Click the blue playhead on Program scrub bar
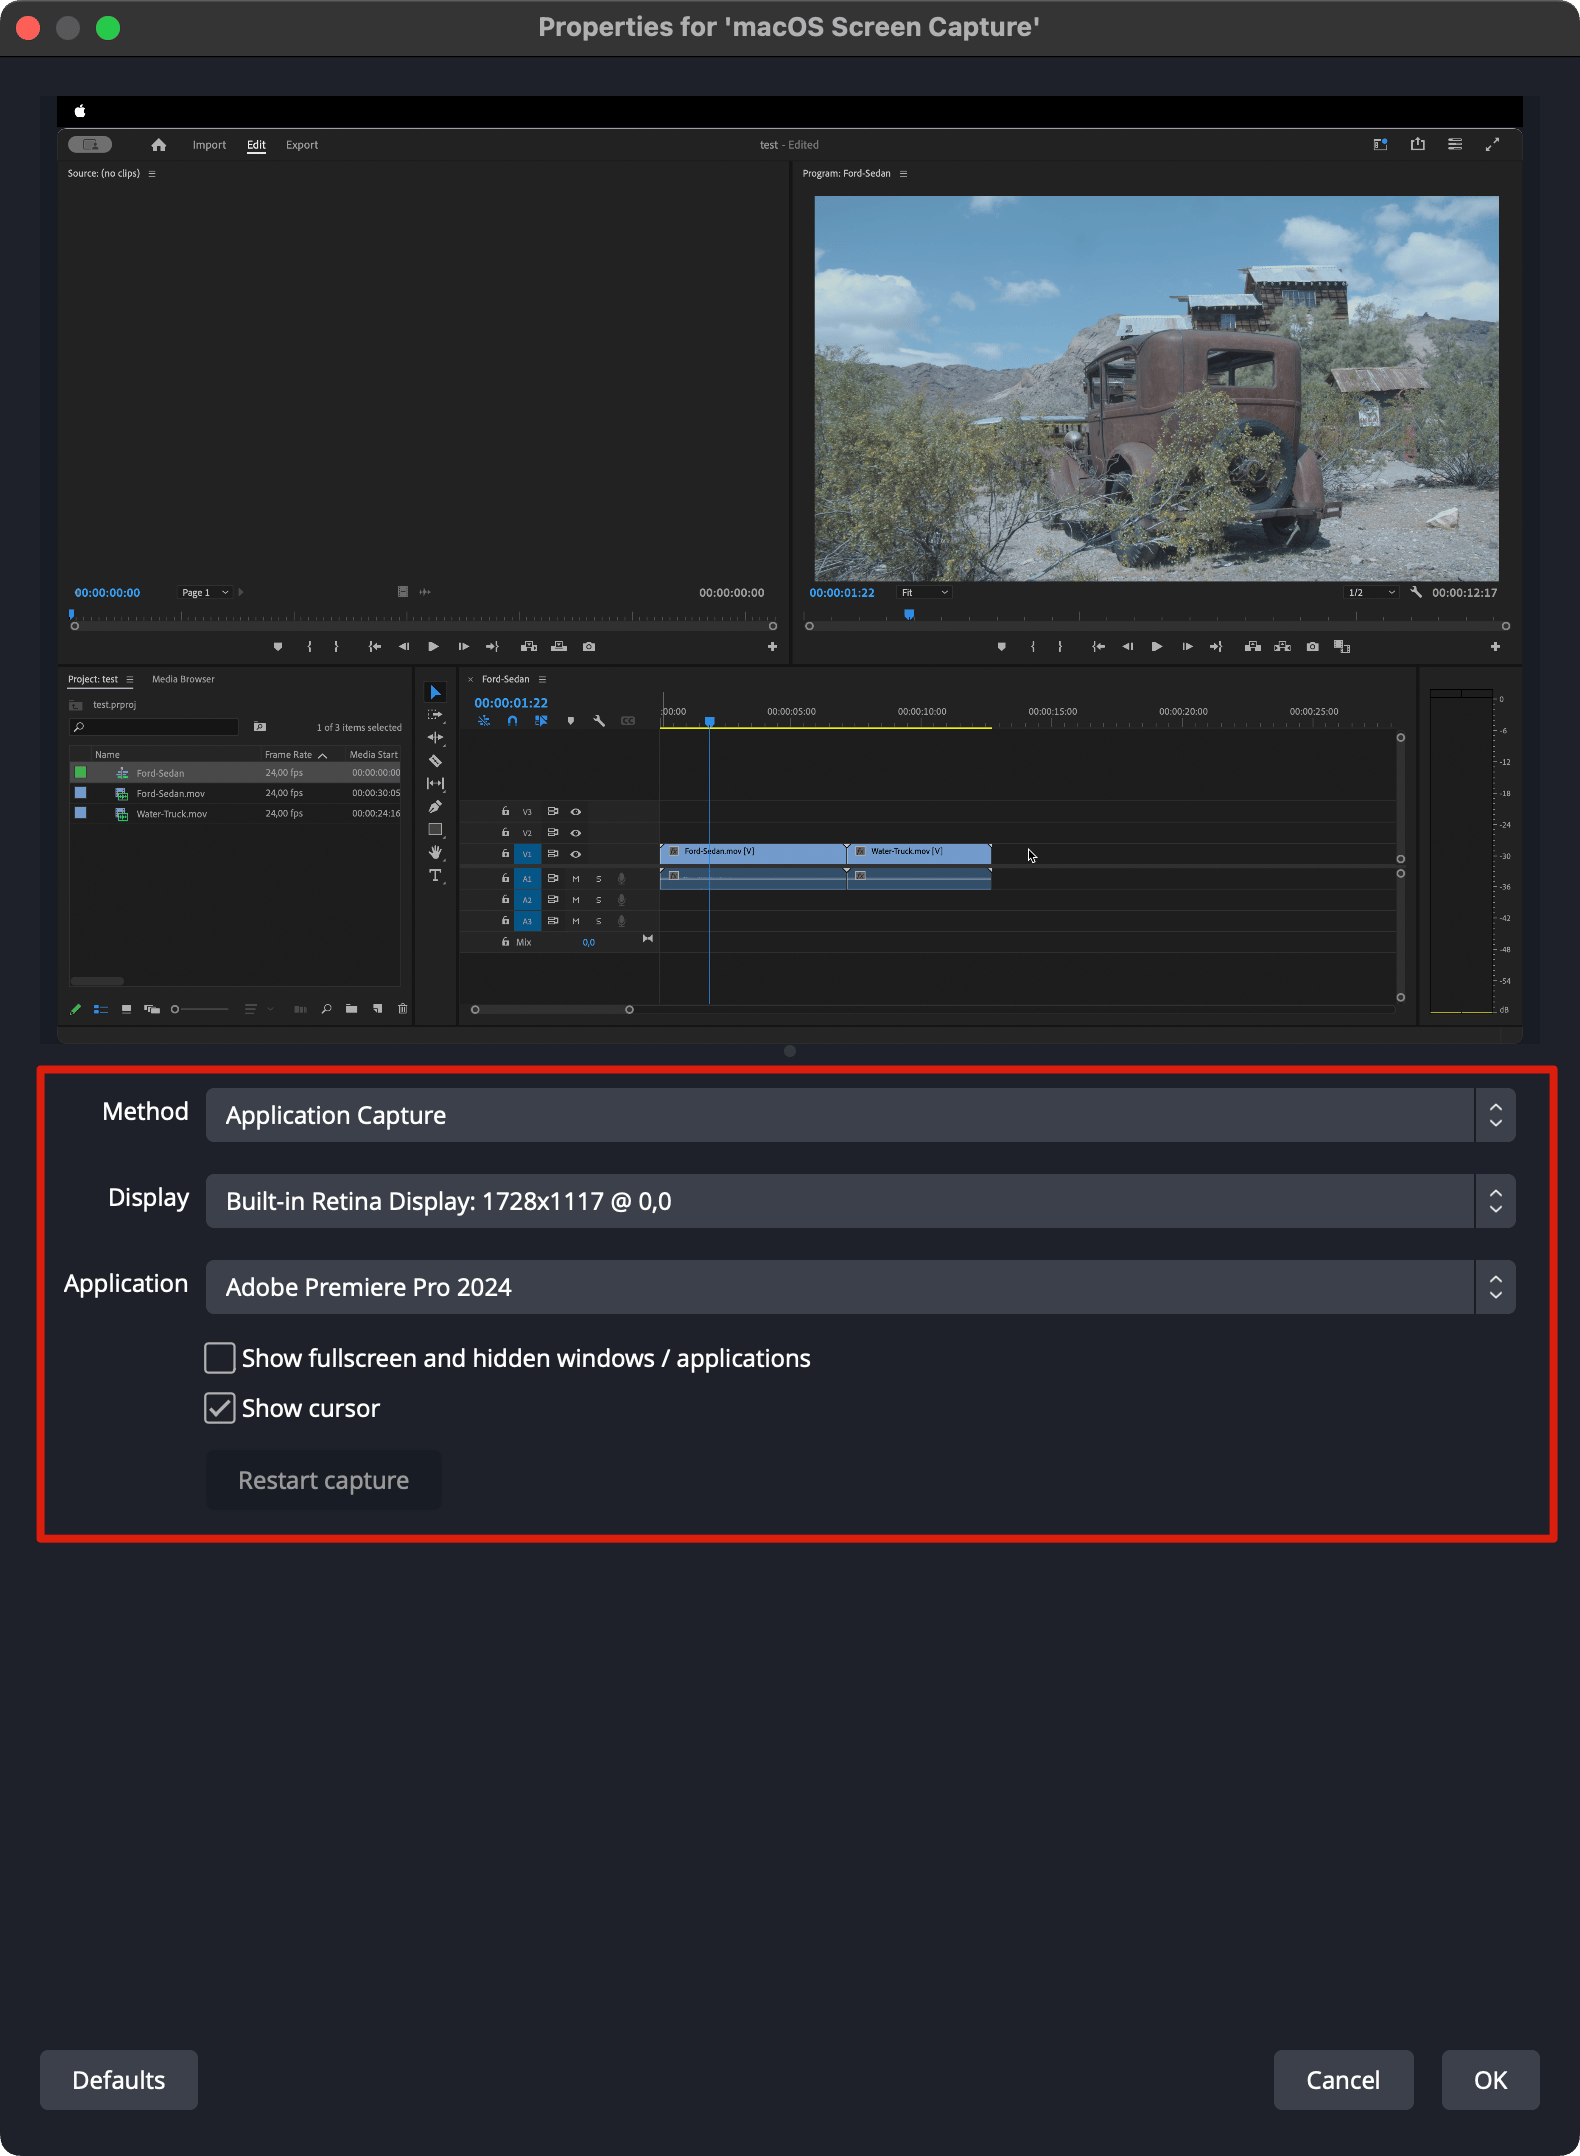The width and height of the screenshot is (1580, 2156). pyautogui.click(x=909, y=615)
